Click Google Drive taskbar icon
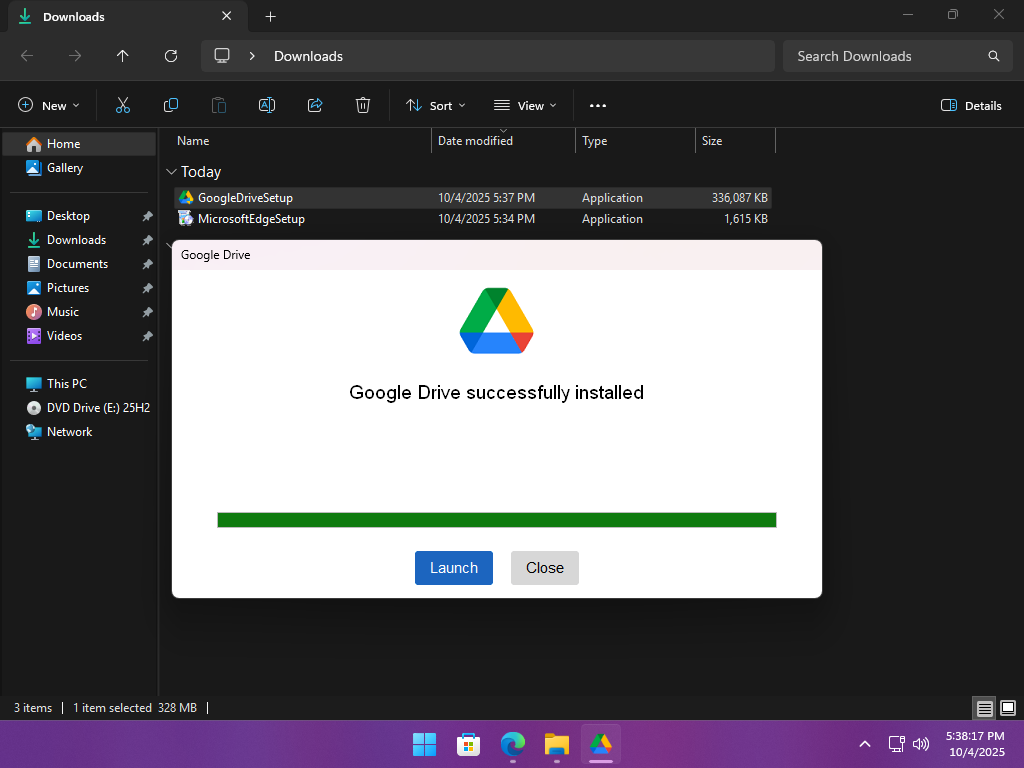The height and width of the screenshot is (768, 1024). 601,744
